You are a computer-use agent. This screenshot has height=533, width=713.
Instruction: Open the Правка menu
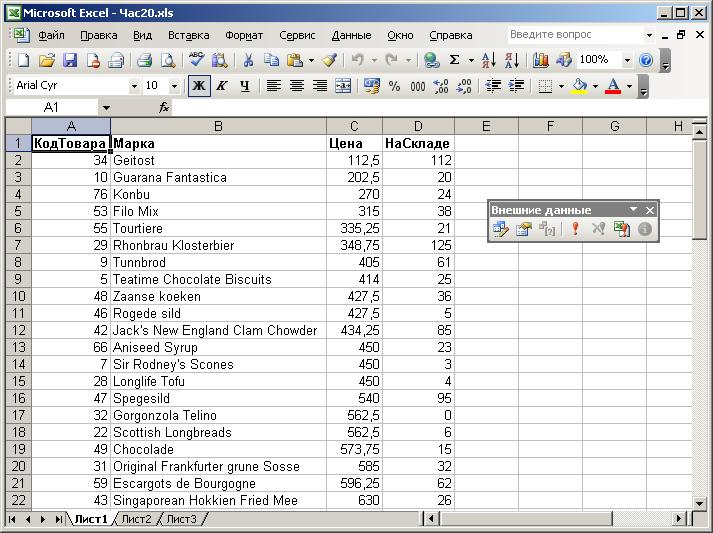[x=98, y=35]
